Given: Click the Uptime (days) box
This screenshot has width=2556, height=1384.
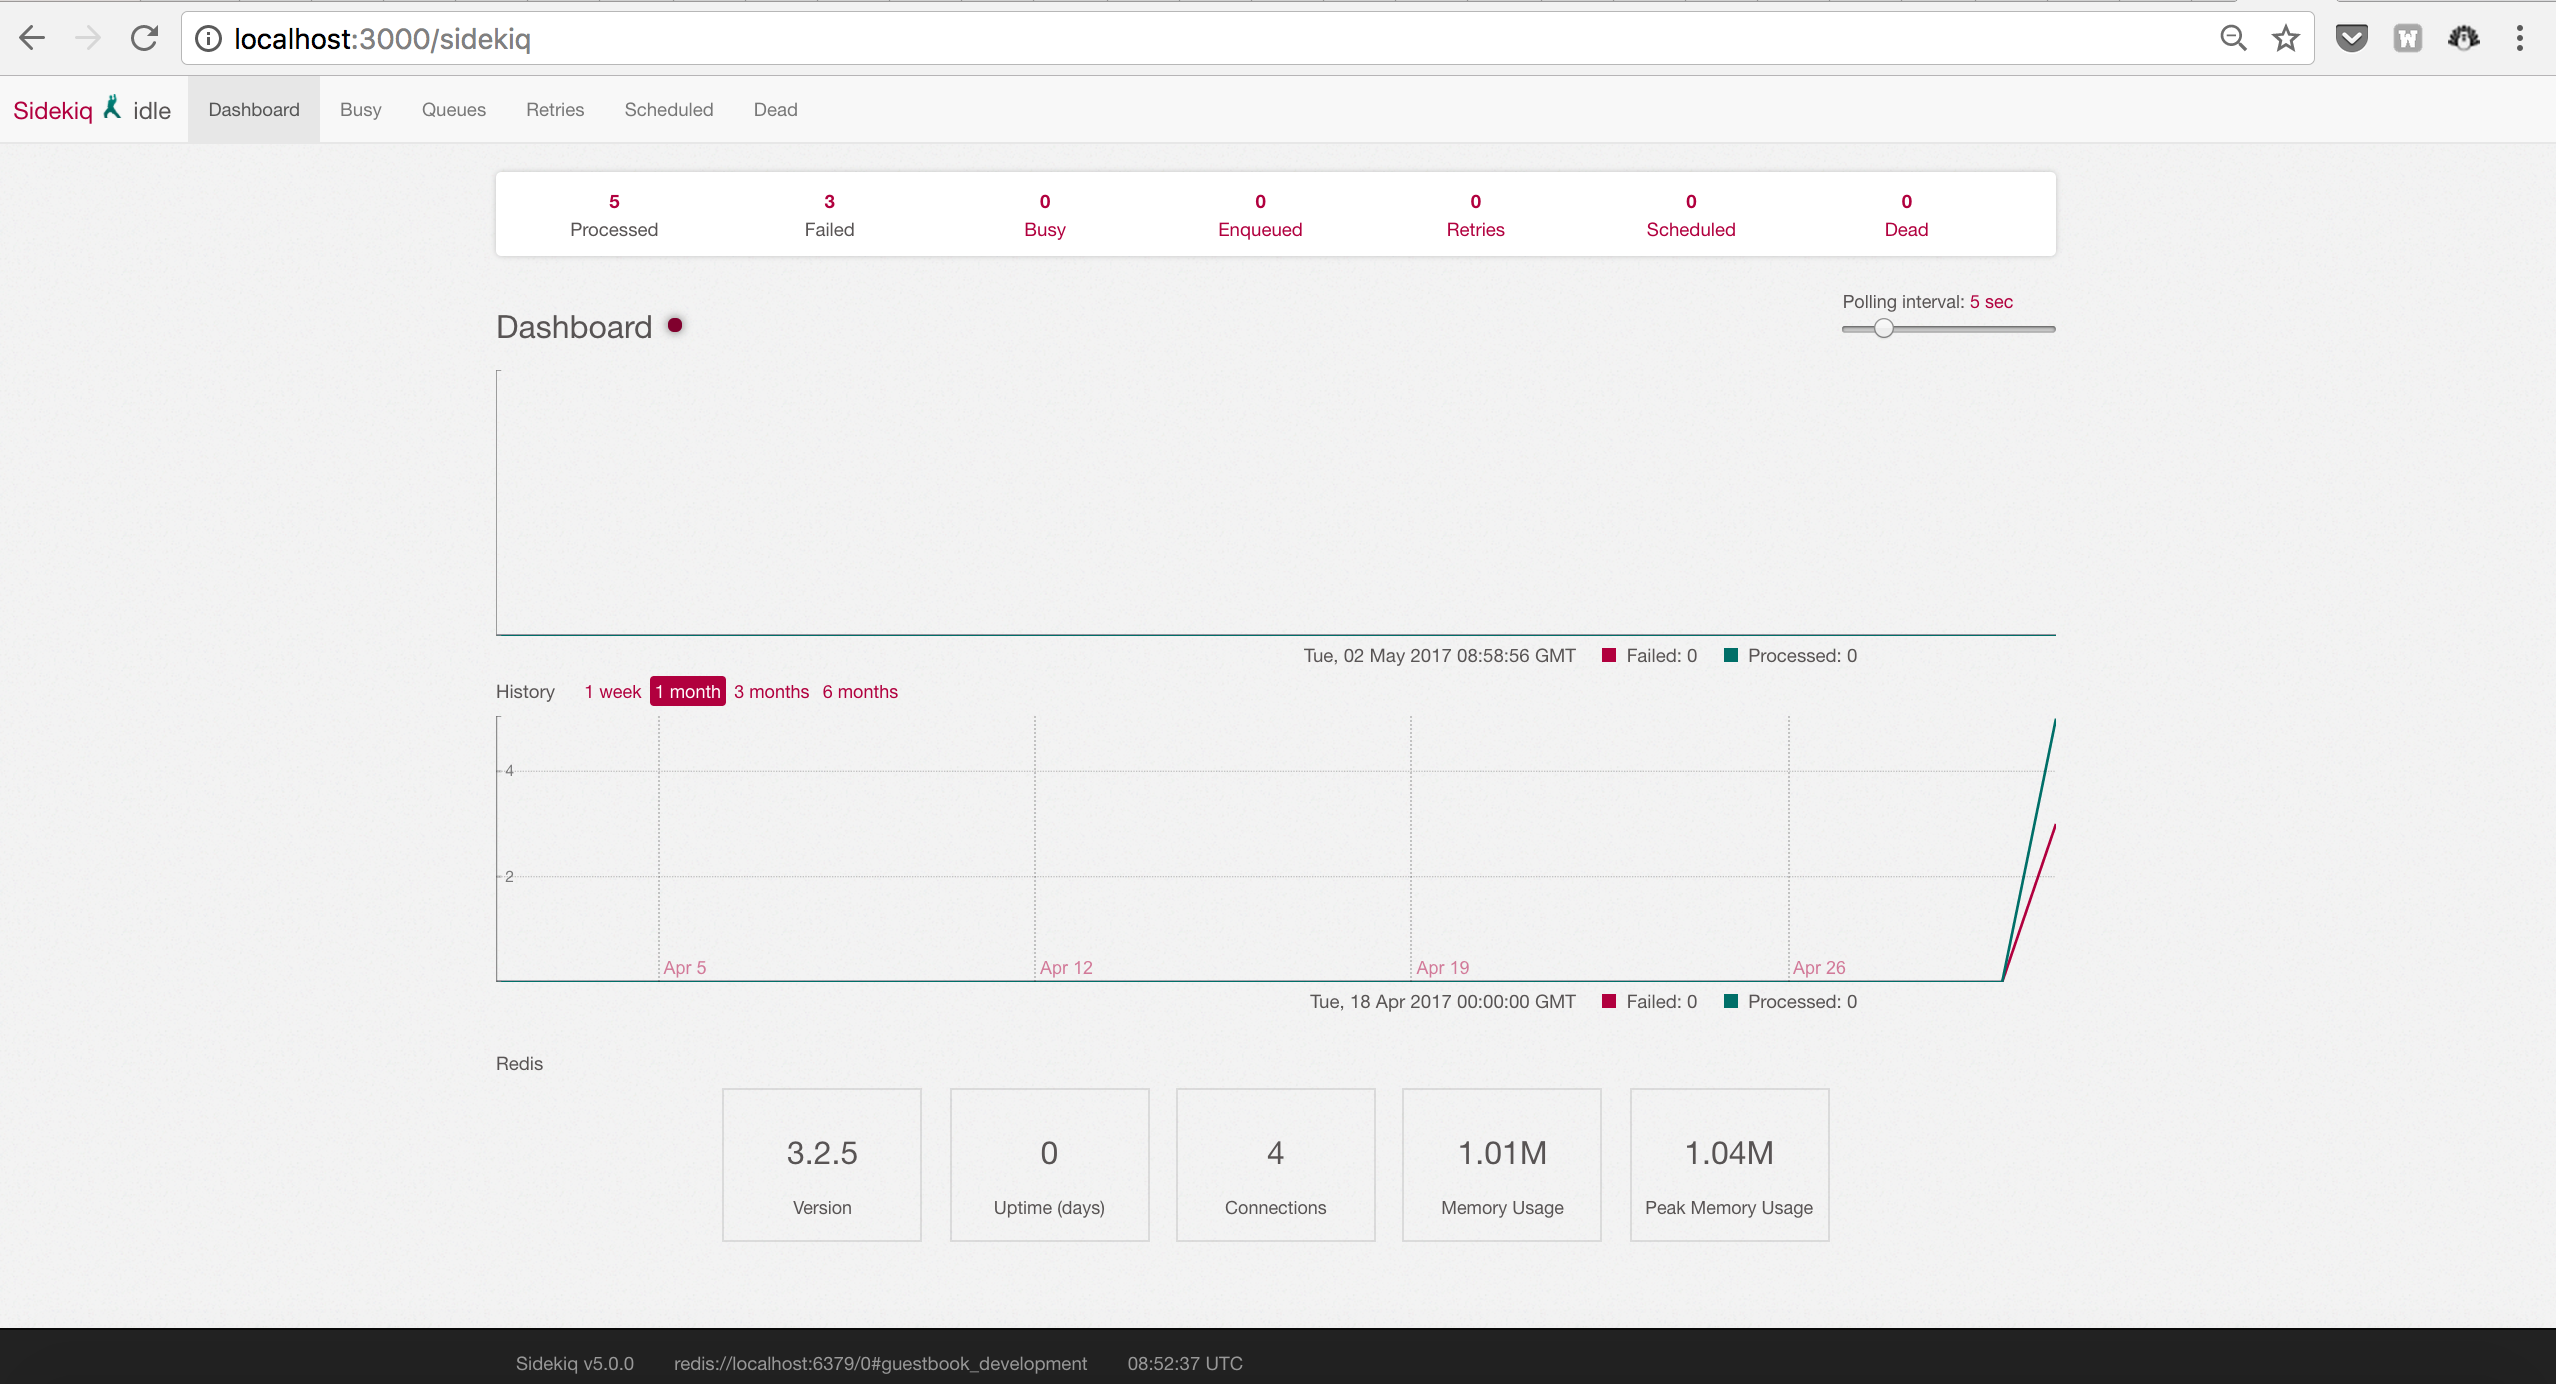Looking at the screenshot, I should [1049, 1165].
